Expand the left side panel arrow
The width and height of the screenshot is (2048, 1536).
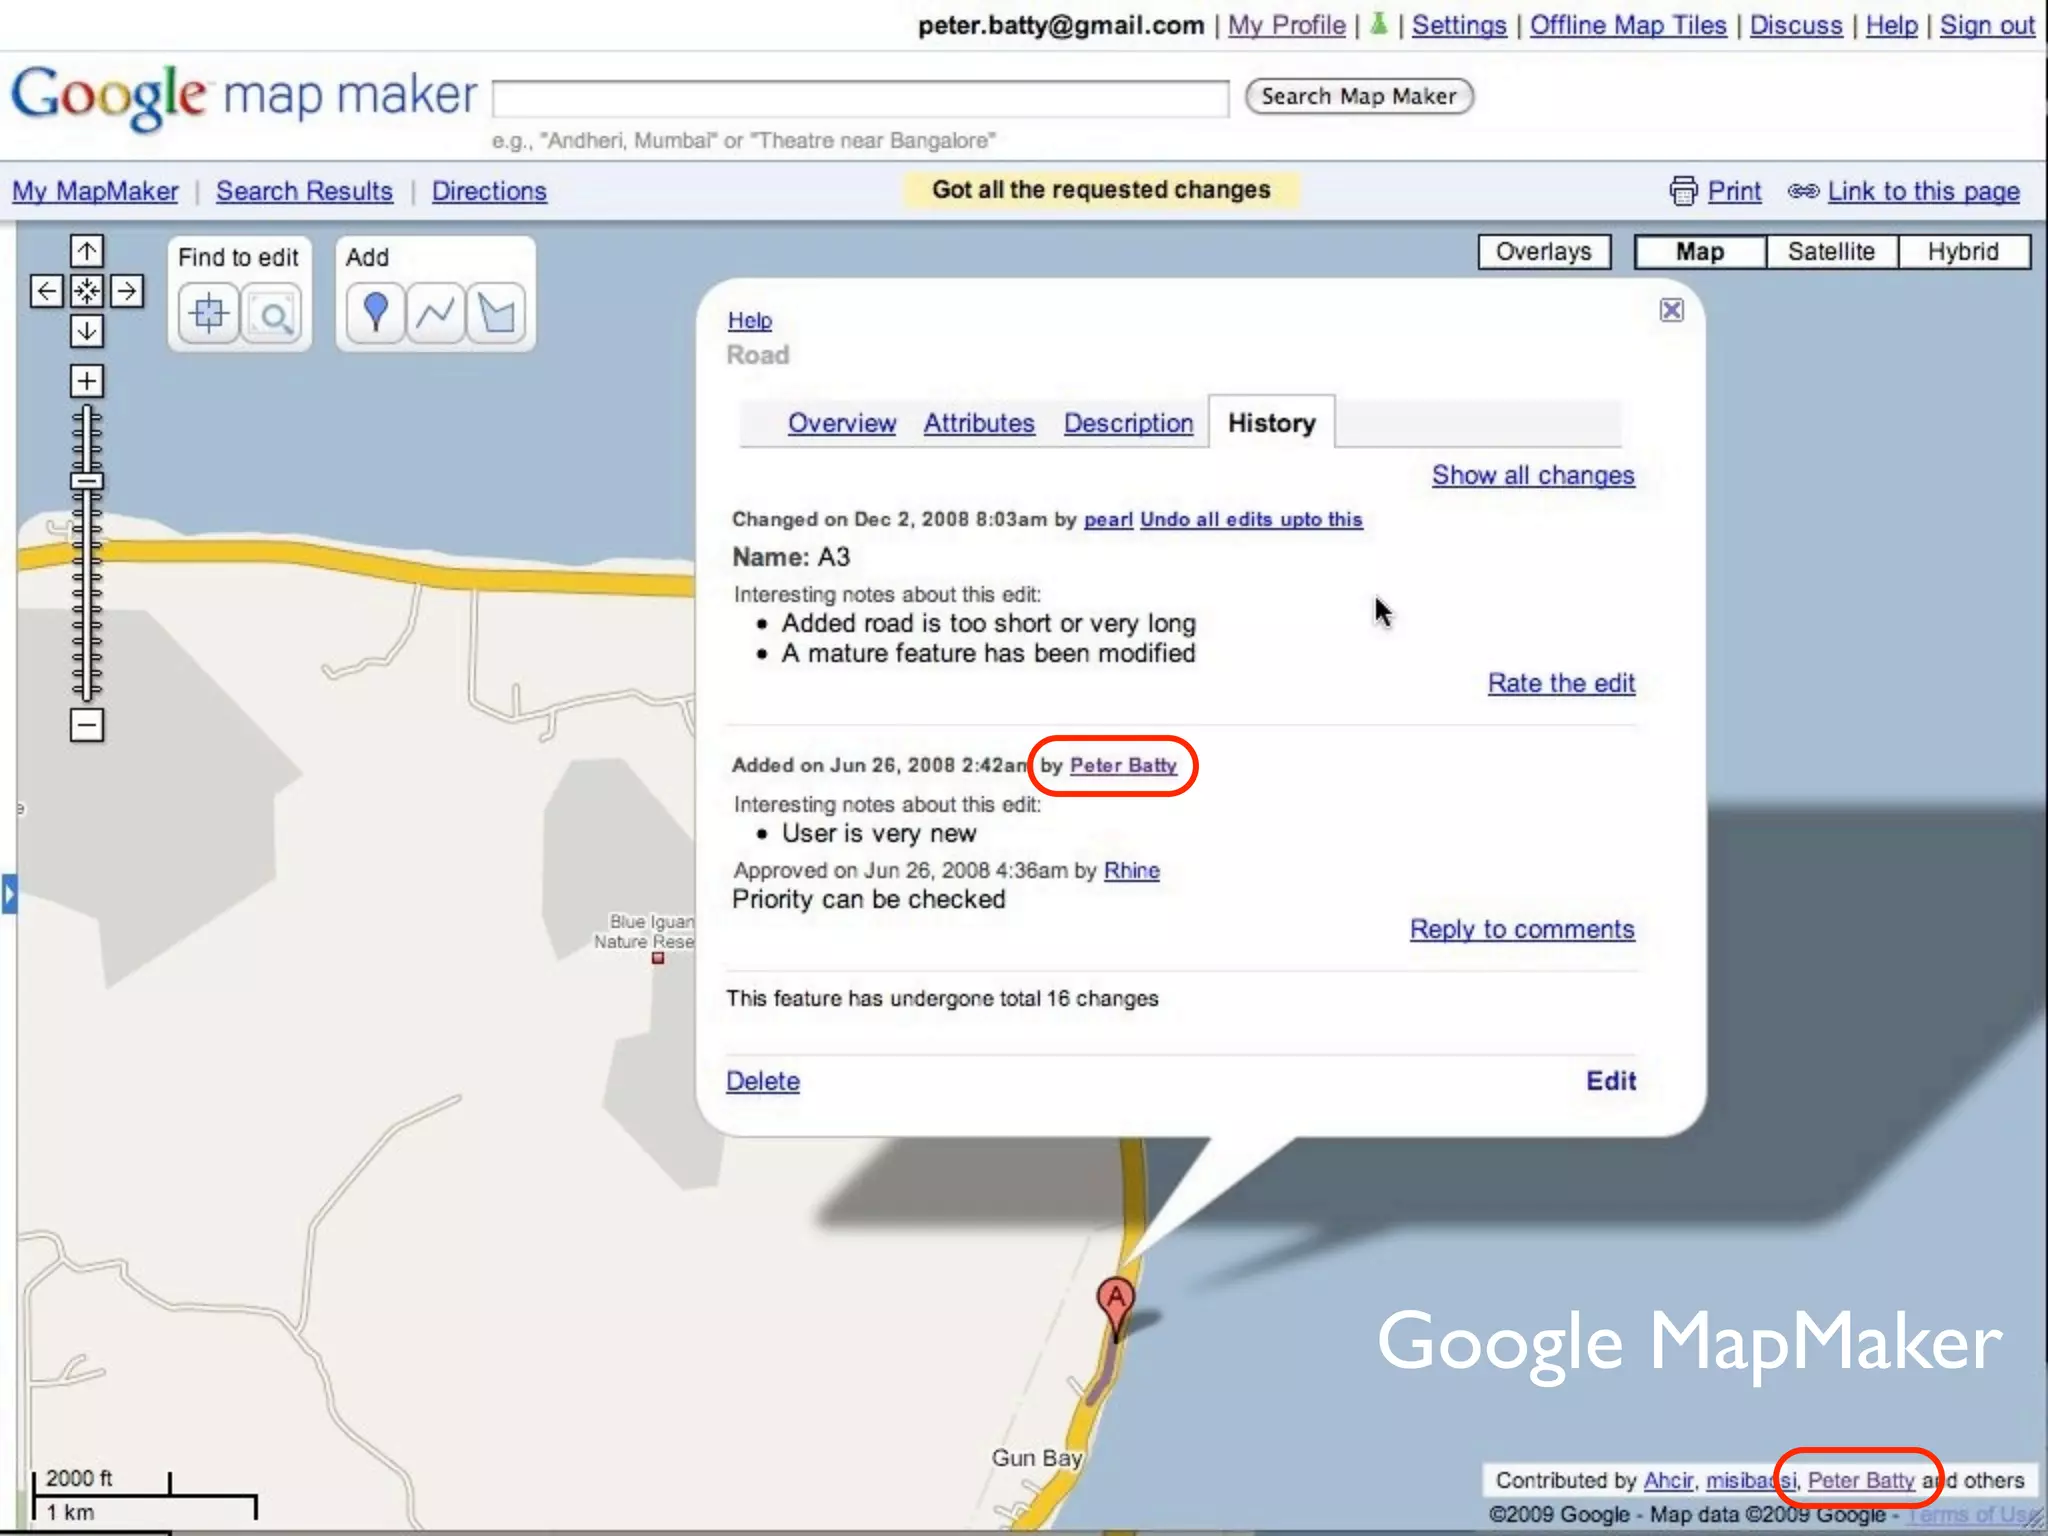coord(9,894)
